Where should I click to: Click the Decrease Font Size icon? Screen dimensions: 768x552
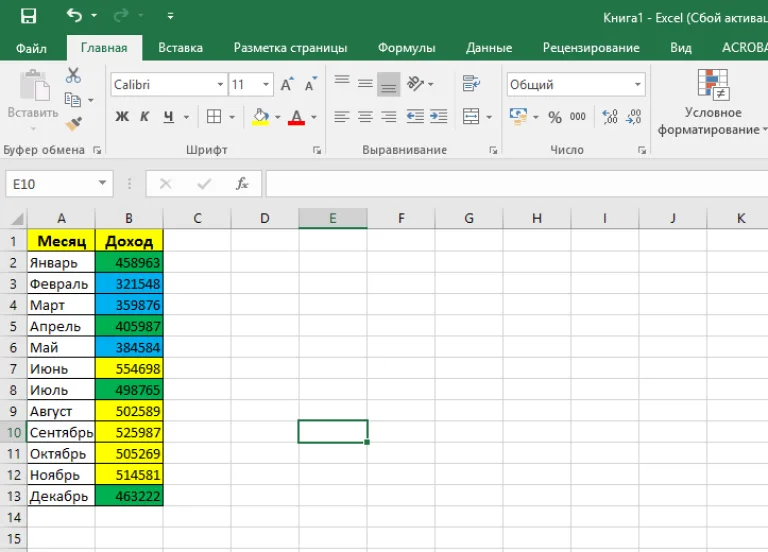tap(311, 85)
